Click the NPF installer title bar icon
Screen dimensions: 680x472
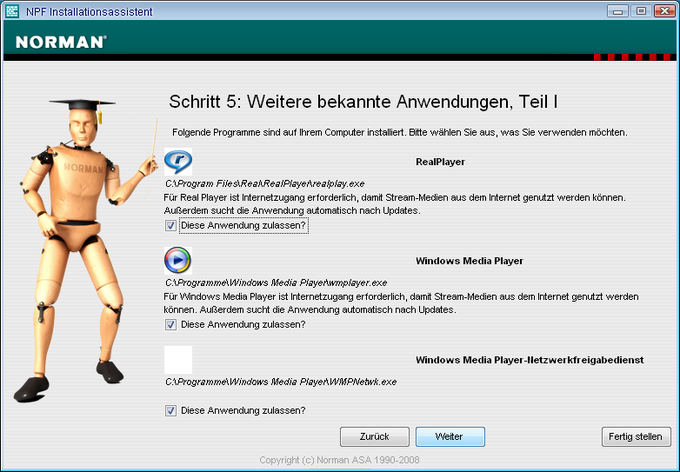(12, 11)
